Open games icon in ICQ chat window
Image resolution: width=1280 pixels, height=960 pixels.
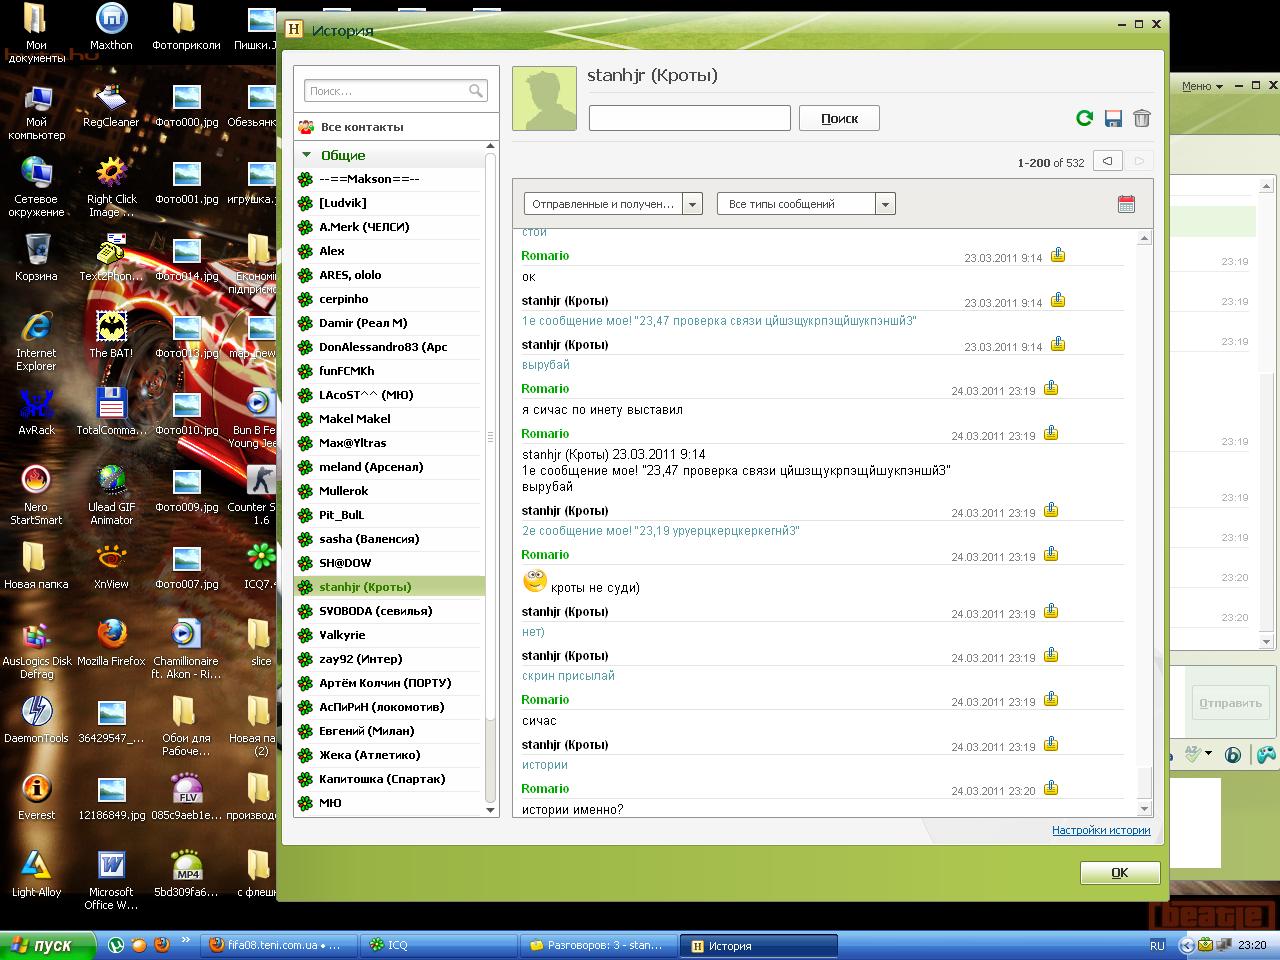point(1265,754)
